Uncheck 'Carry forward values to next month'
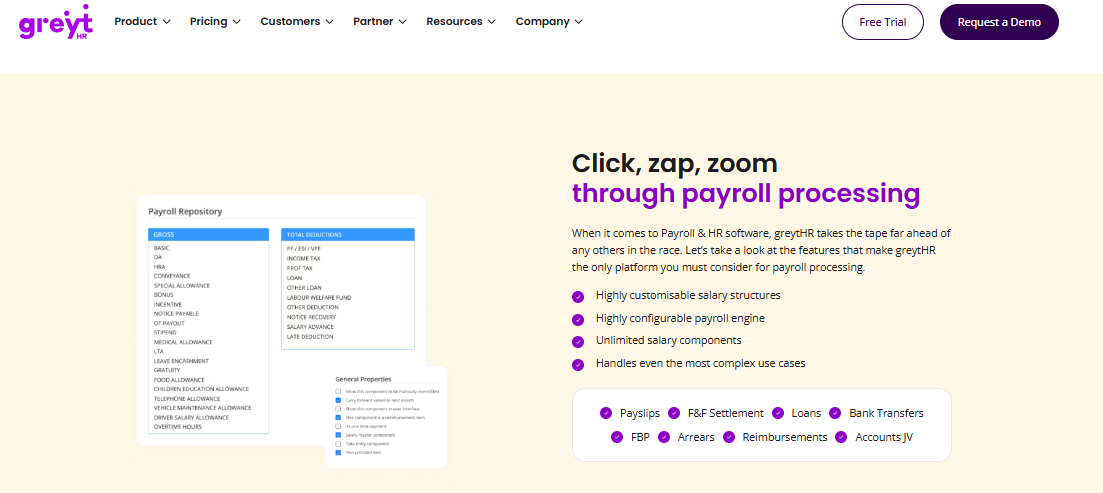This screenshot has width=1103, height=493. [338, 399]
